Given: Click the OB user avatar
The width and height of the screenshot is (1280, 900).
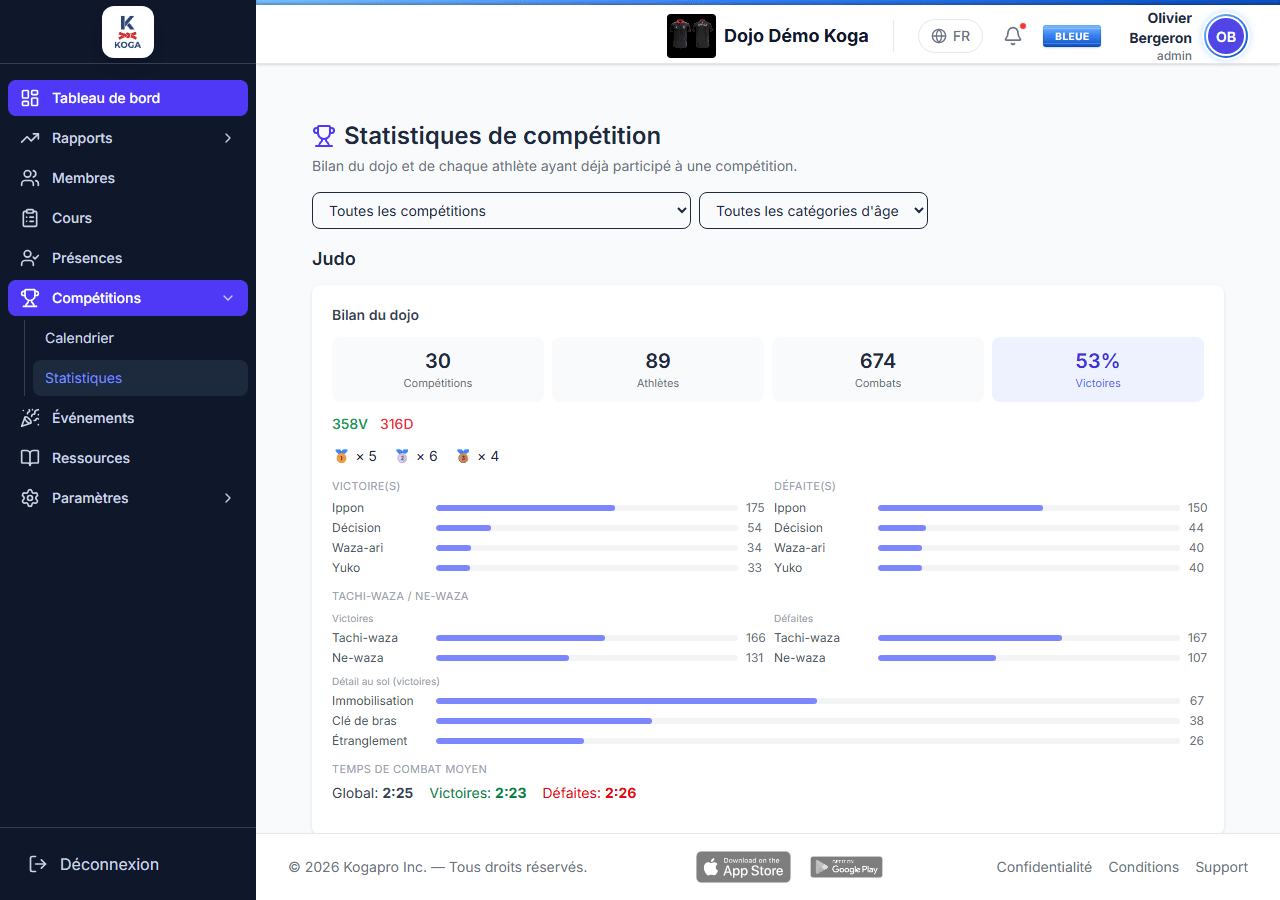Looking at the screenshot, I should tap(1226, 37).
